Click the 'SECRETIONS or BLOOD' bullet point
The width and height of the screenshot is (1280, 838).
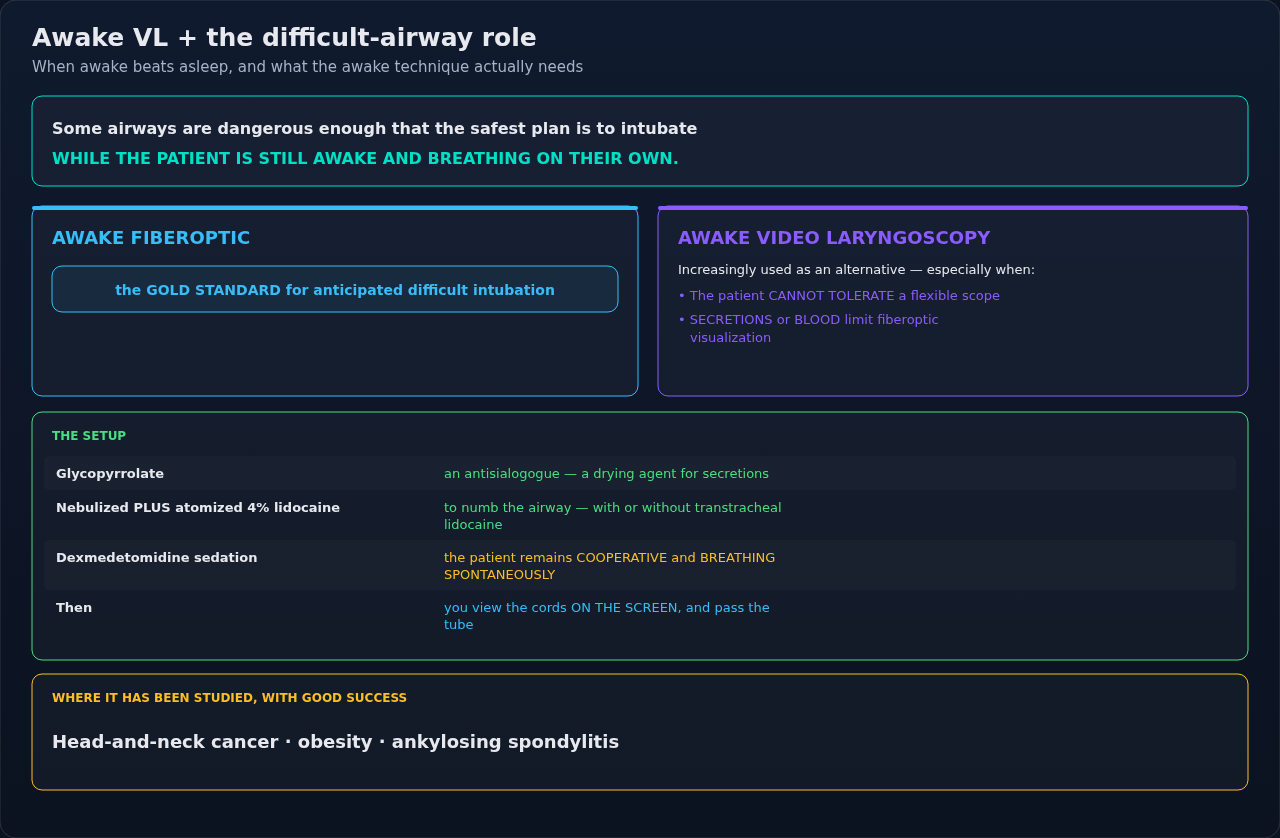(808, 329)
